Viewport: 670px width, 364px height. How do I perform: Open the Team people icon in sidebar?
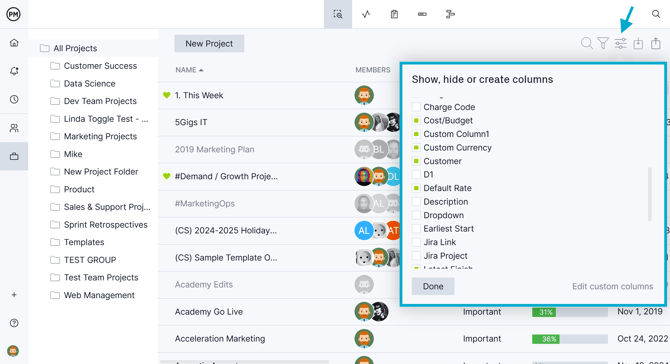14,128
